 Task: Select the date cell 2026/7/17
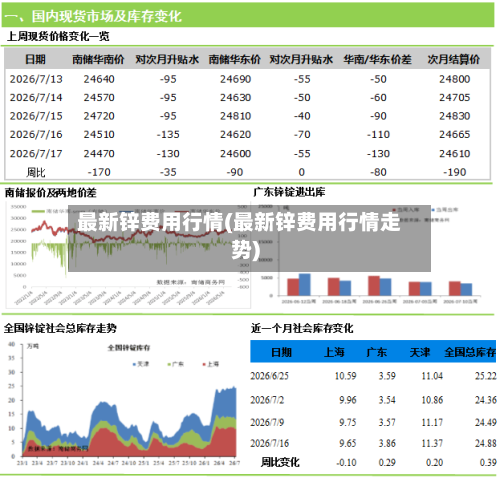[36, 153]
